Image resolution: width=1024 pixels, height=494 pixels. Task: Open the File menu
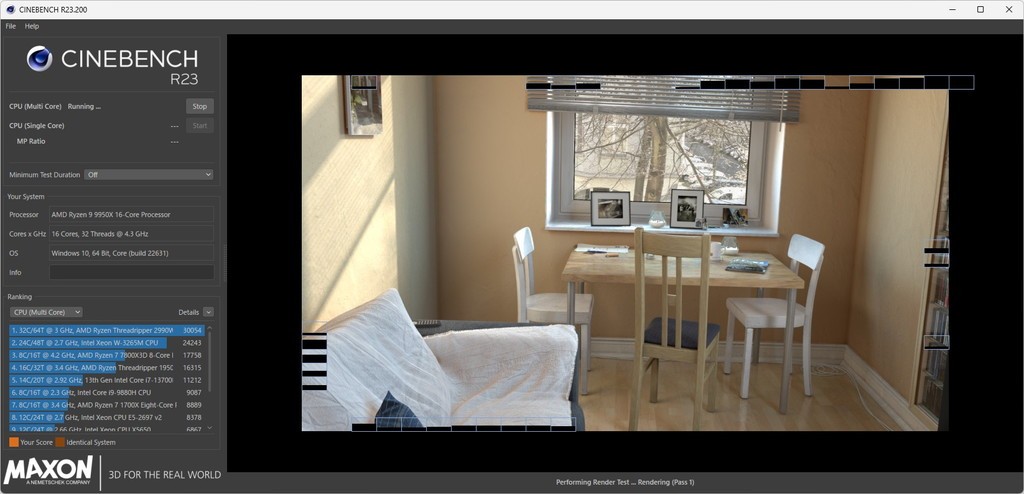(10, 26)
